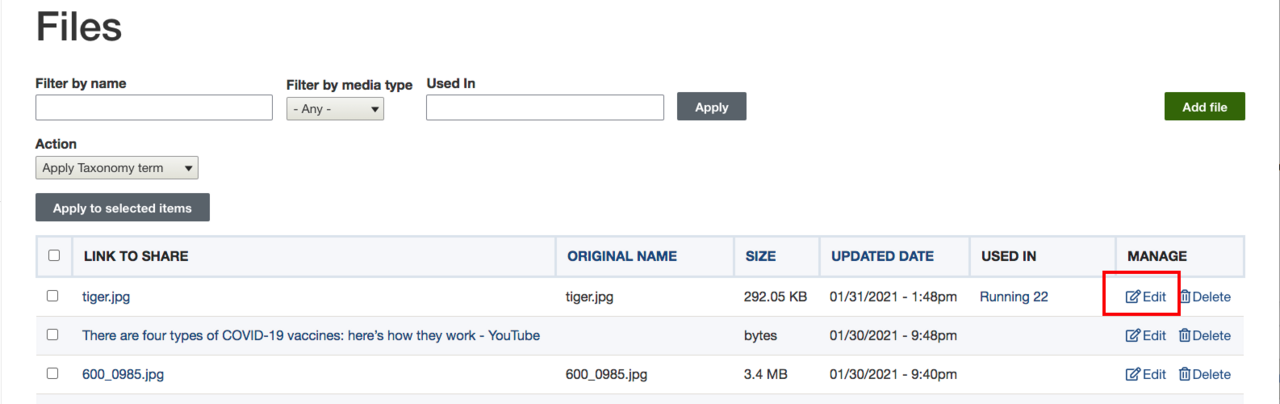Image resolution: width=1280 pixels, height=404 pixels.
Task: Open the Filter by media type dropdown
Action: 335,108
